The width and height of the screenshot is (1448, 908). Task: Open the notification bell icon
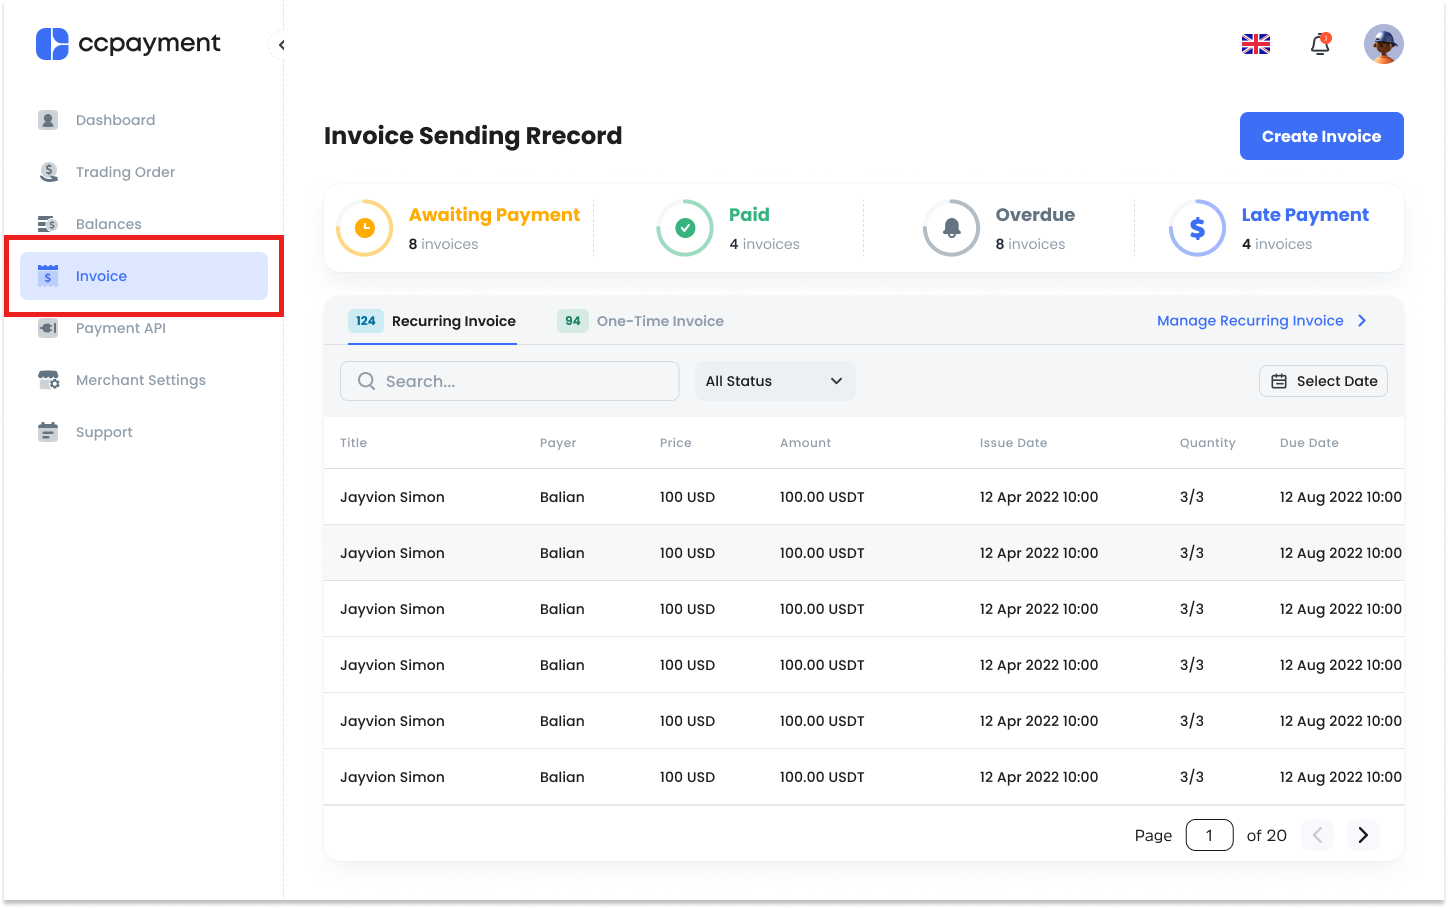click(1320, 44)
